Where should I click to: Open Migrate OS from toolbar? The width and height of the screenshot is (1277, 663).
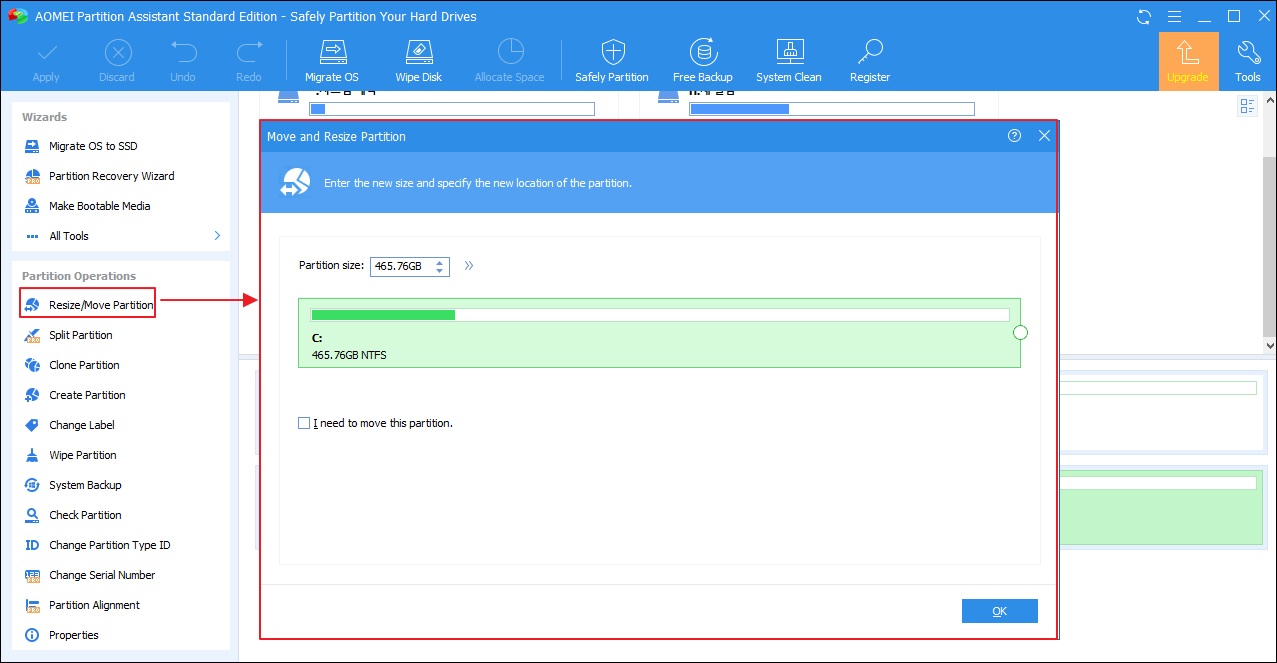click(332, 61)
